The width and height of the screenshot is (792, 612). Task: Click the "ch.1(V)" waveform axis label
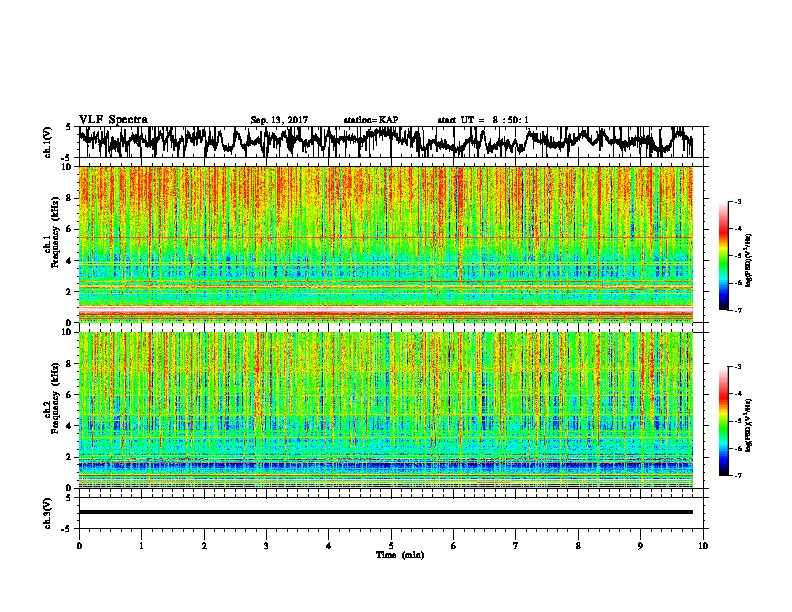click(48, 142)
